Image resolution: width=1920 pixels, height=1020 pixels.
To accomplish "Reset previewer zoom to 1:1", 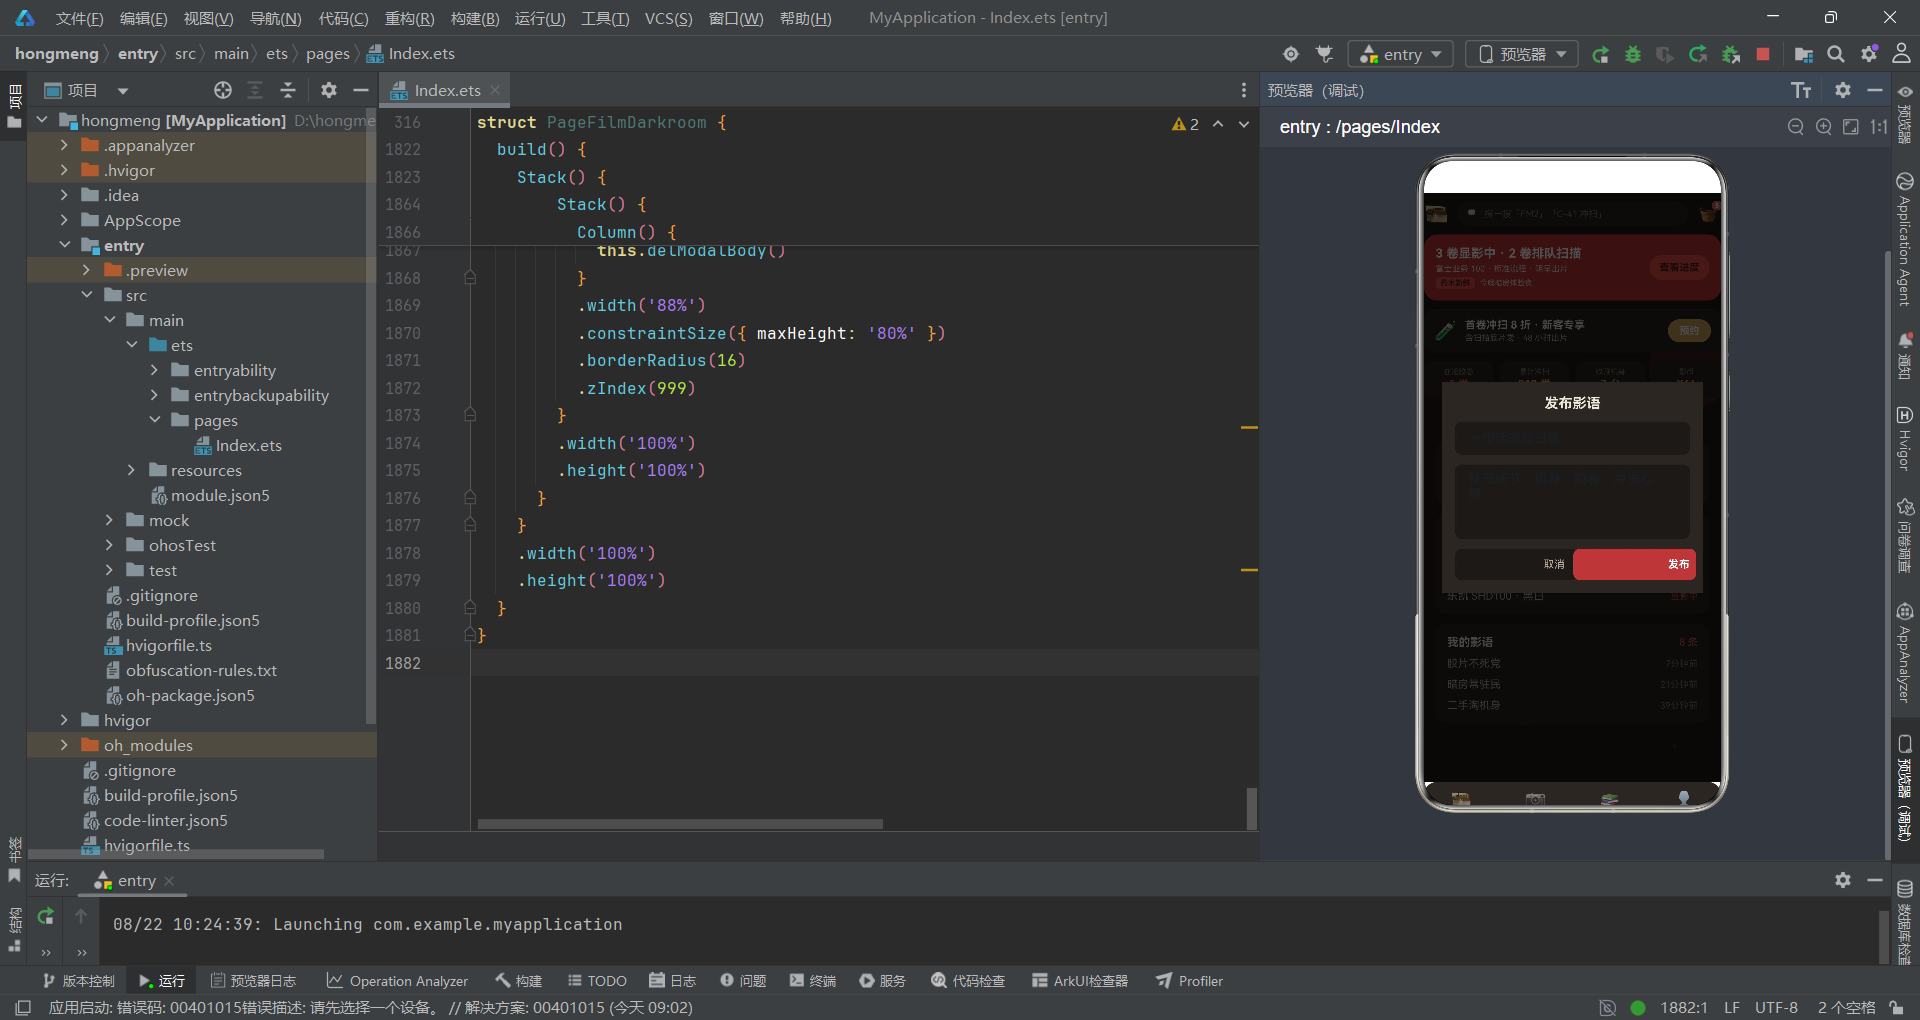I will point(1879,127).
